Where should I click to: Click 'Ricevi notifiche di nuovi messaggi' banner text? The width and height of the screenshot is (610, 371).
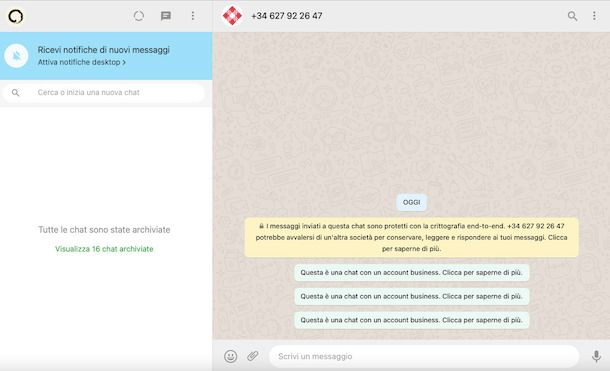(x=103, y=50)
